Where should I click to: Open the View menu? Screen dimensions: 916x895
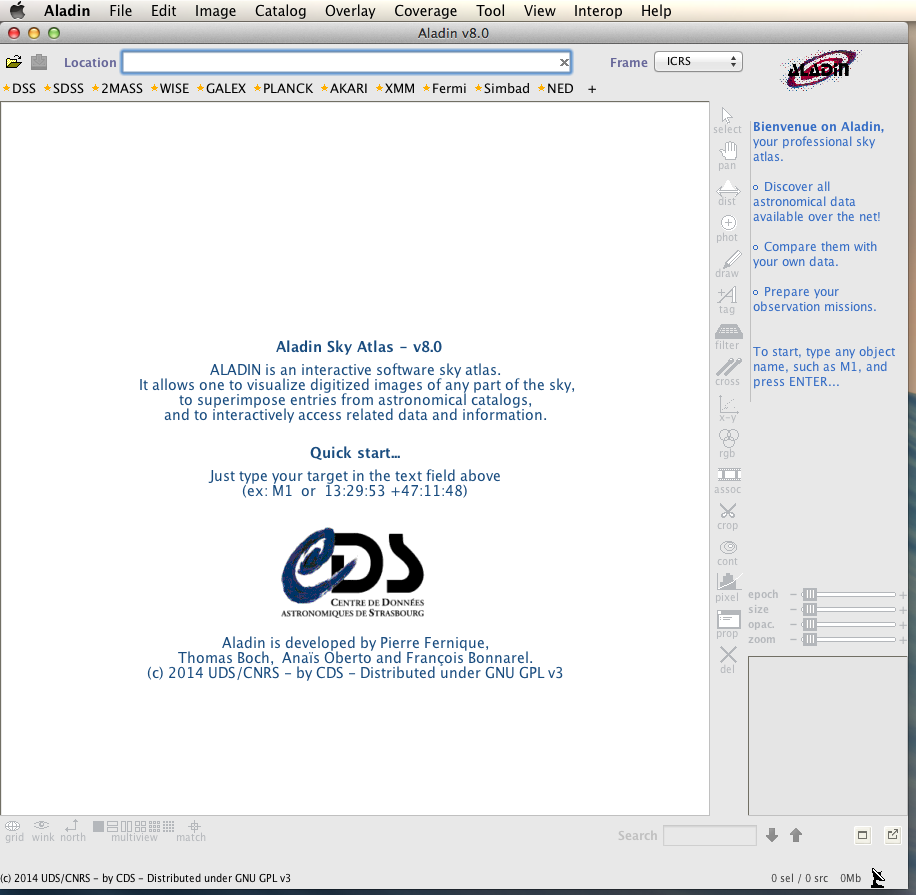[x=539, y=11]
